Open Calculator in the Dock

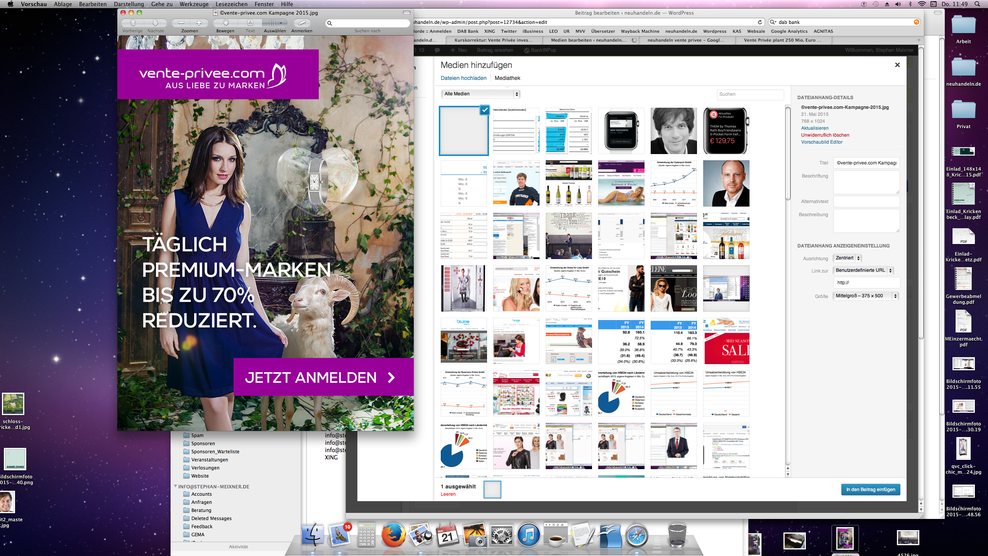tap(366, 535)
